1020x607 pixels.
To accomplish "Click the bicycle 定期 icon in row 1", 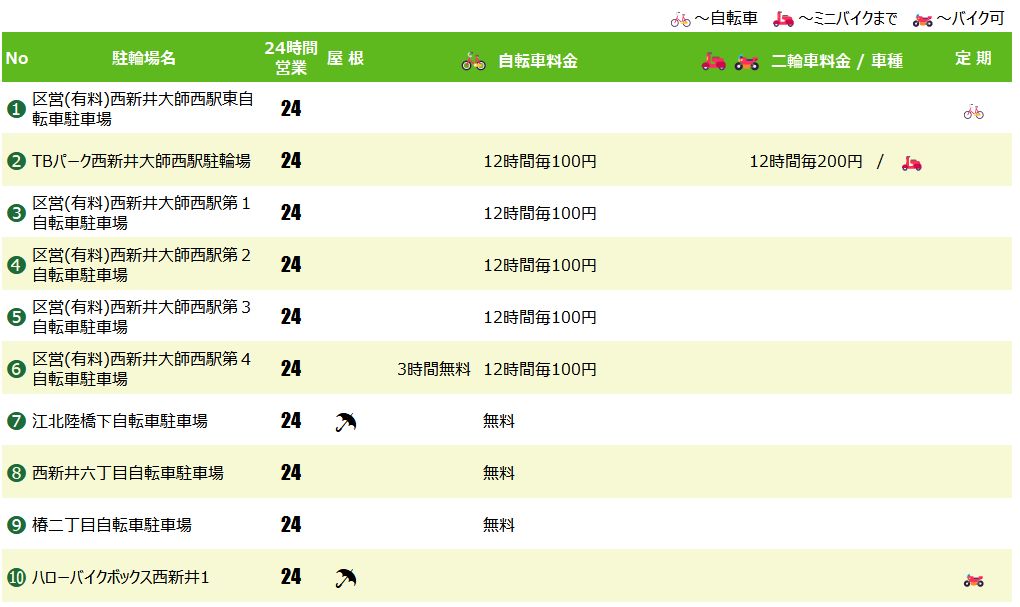I will pos(973,112).
